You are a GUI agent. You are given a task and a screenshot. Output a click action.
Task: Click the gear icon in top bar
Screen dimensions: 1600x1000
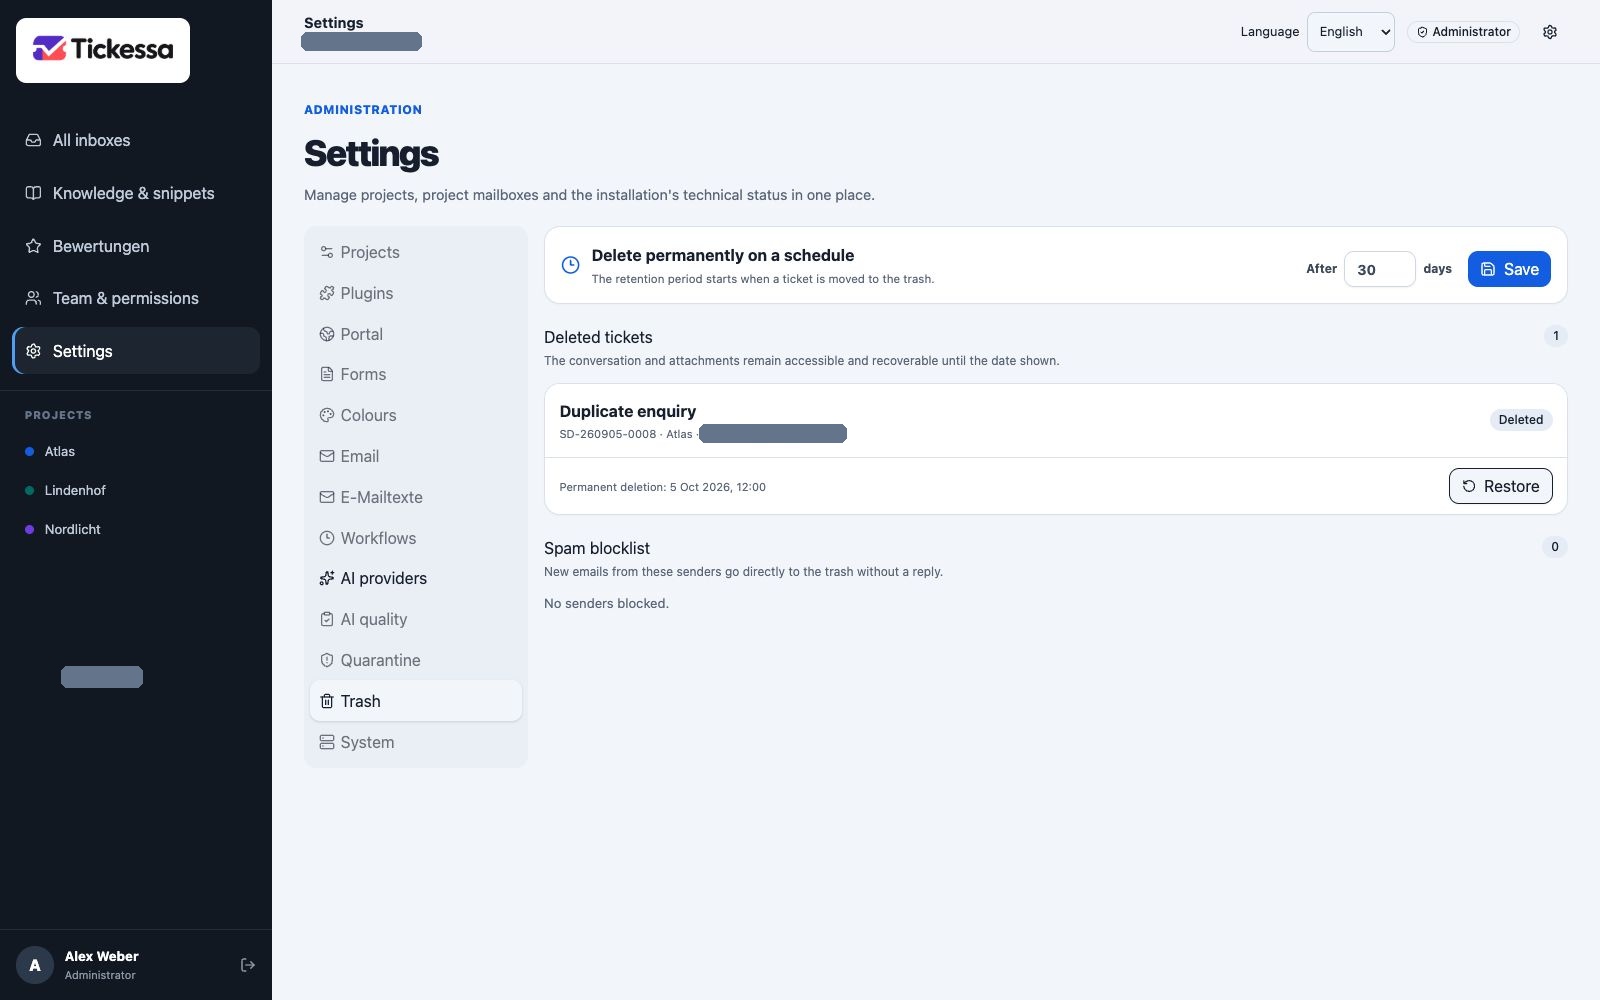point(1550,32)
